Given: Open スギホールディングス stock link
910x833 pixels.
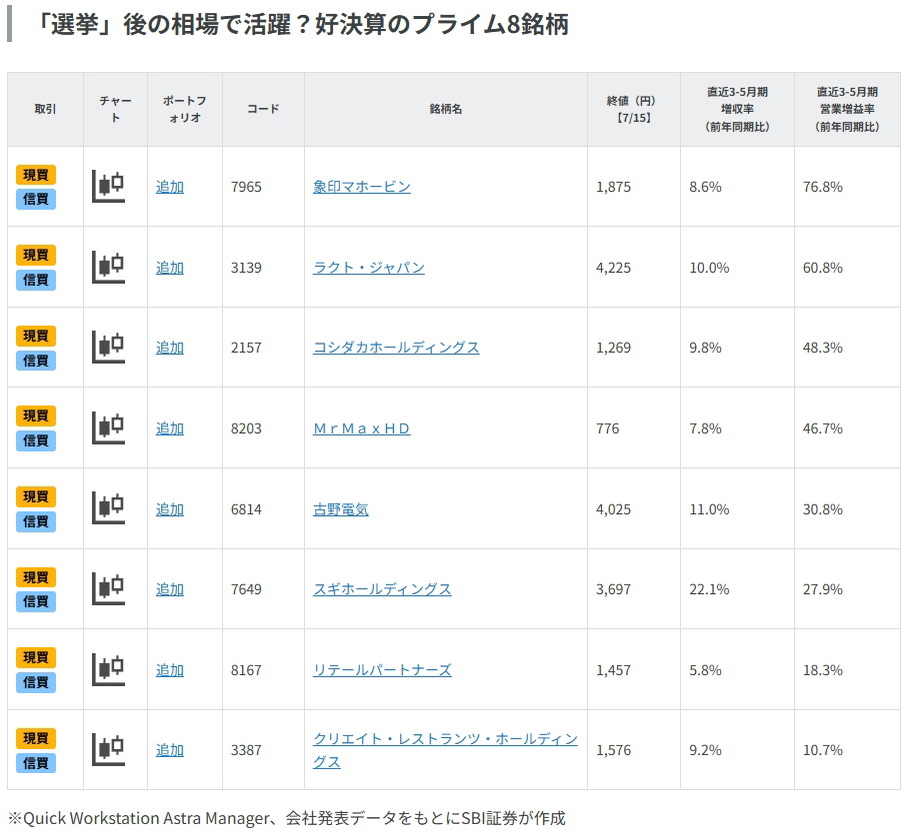Looking at the screenshot, I should pos(382,589).
